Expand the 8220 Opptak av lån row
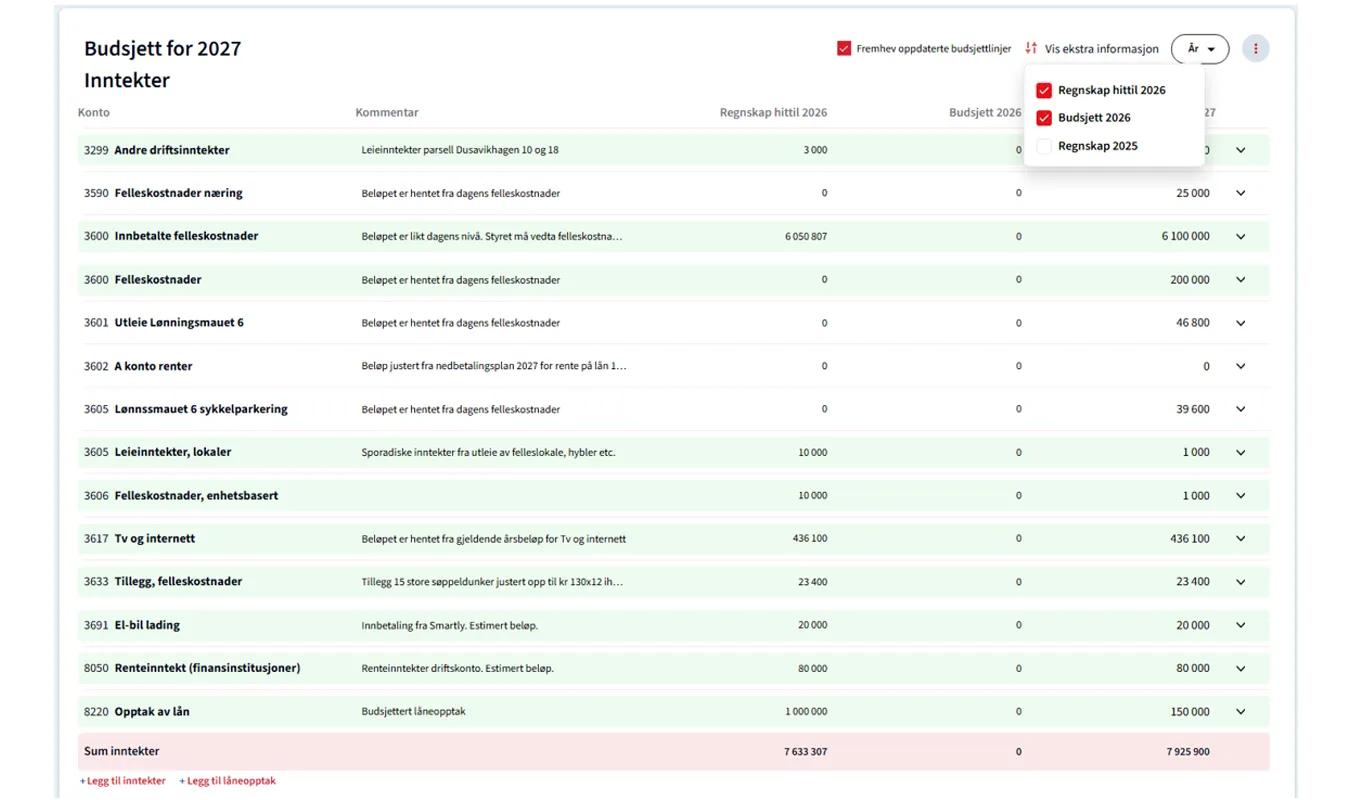 [x=1241, y=712]
